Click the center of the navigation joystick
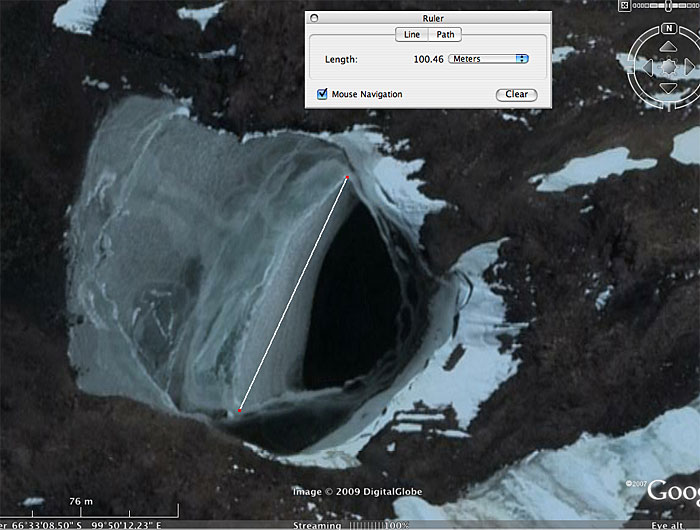The width and height of the screenshot is (700, 530). pos(668,68)
